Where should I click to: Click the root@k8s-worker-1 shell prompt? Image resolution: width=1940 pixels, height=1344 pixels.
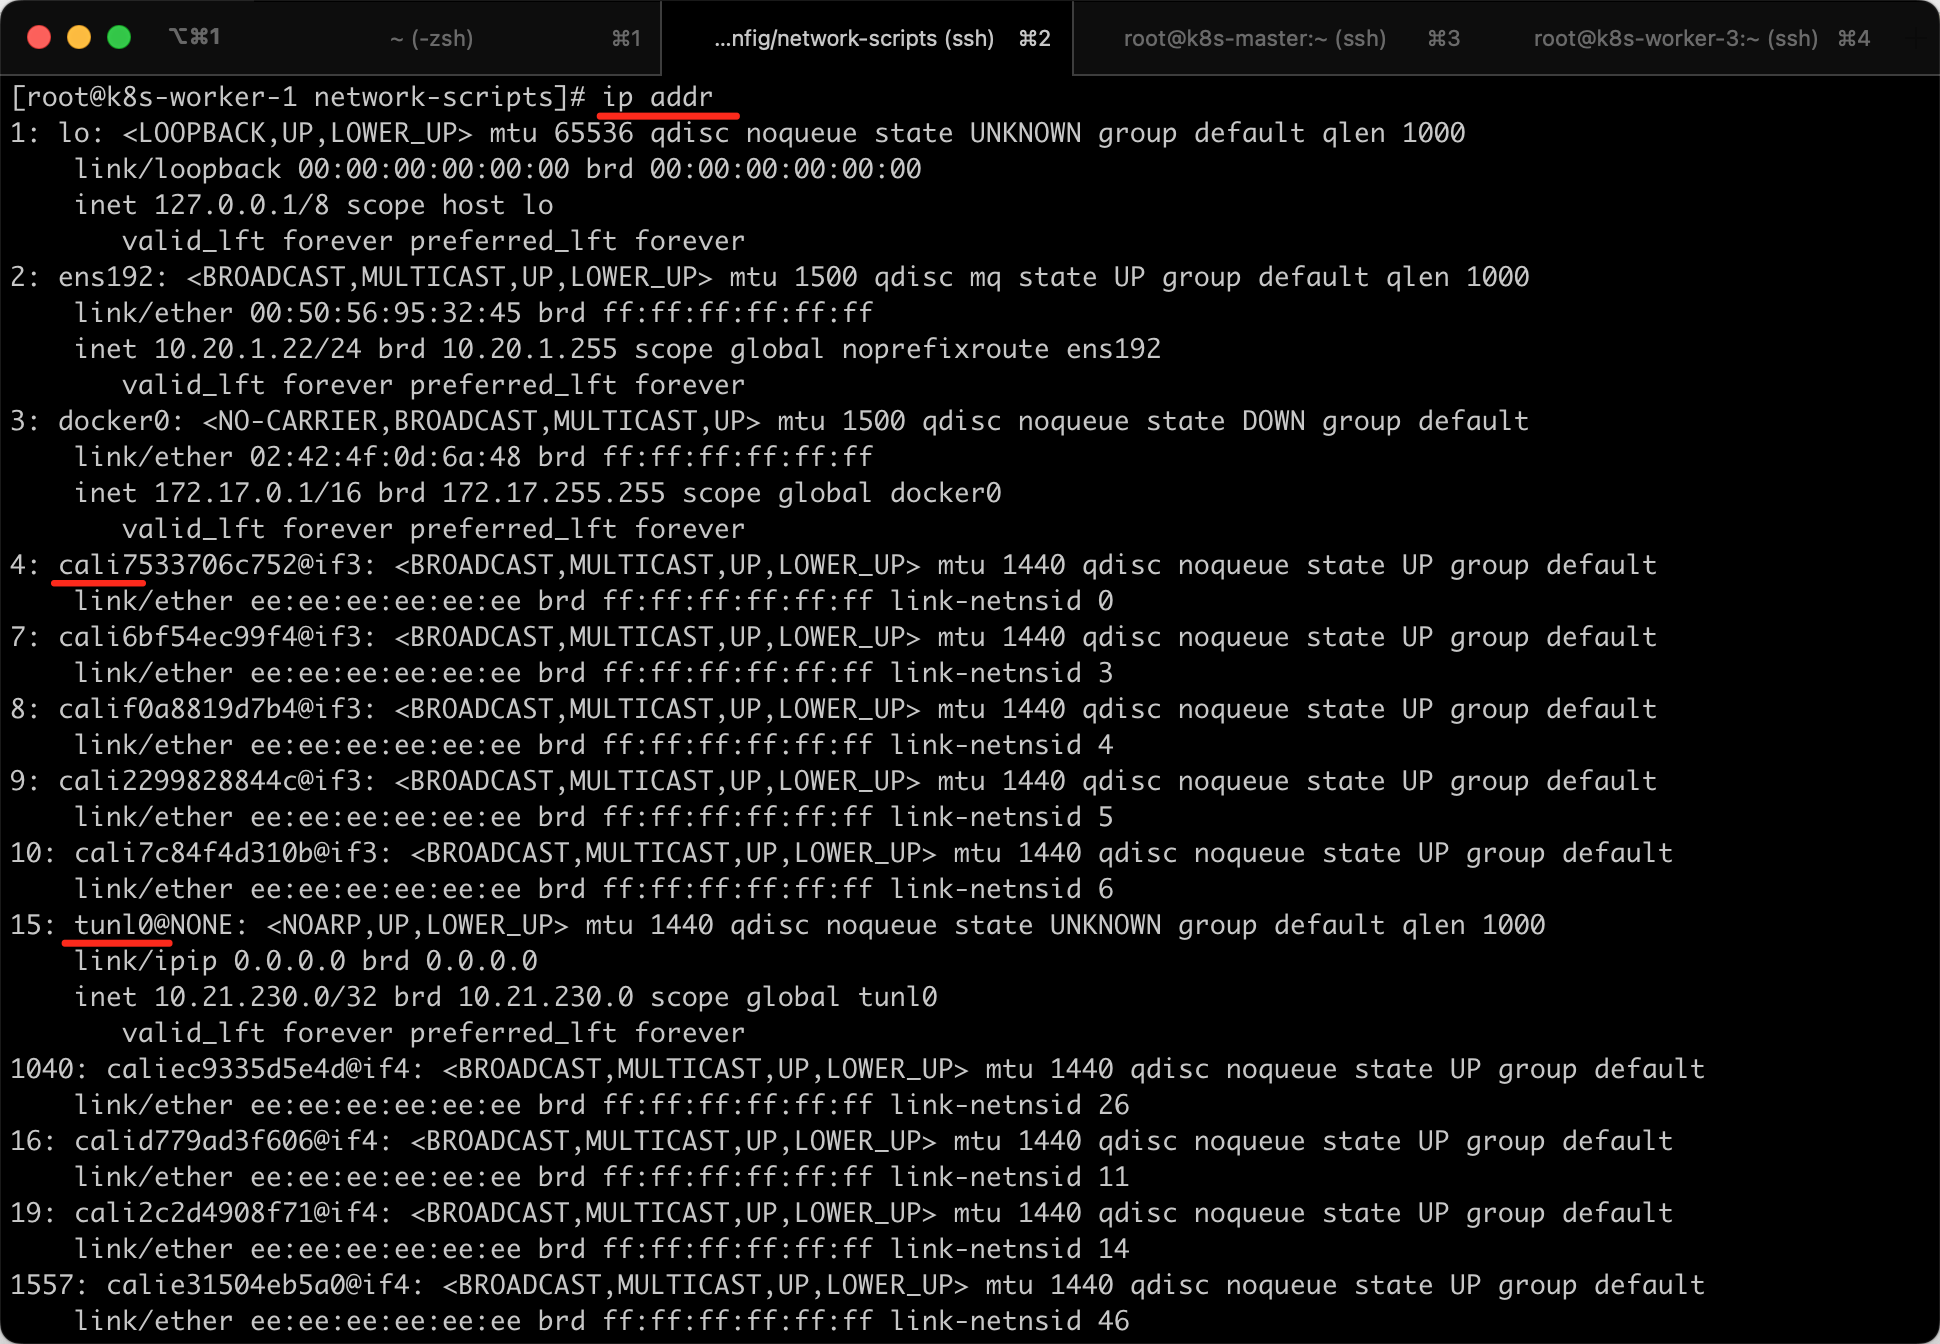[297, 97]
